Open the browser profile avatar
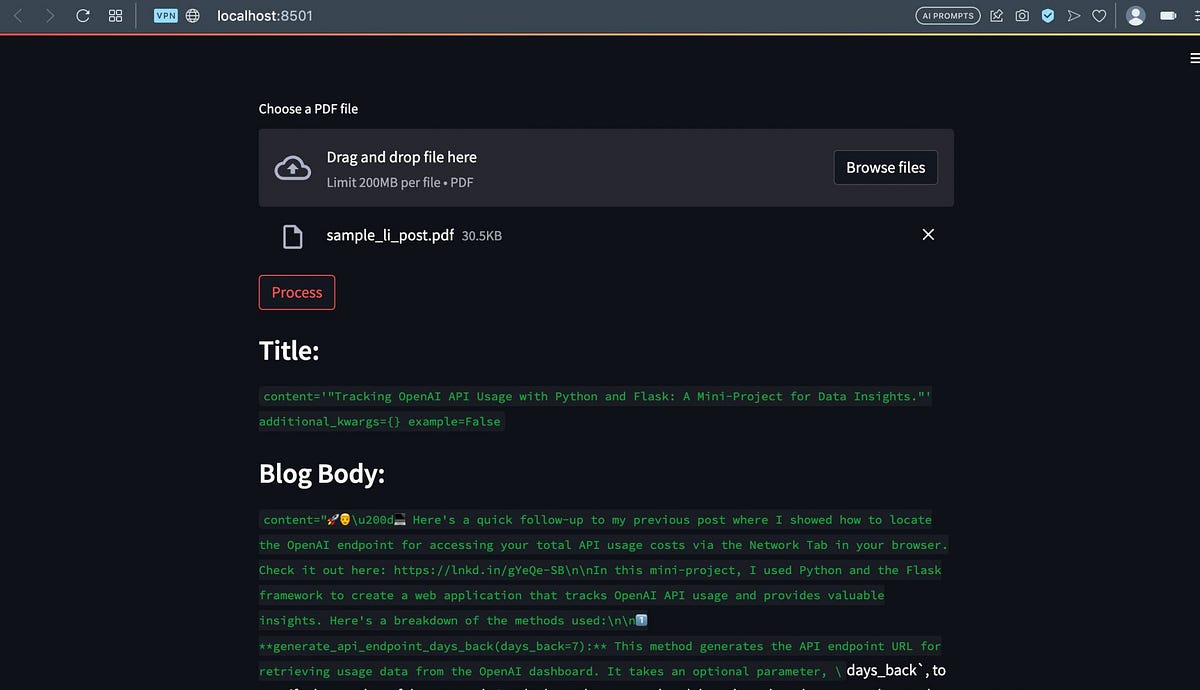 point(1135,15)
